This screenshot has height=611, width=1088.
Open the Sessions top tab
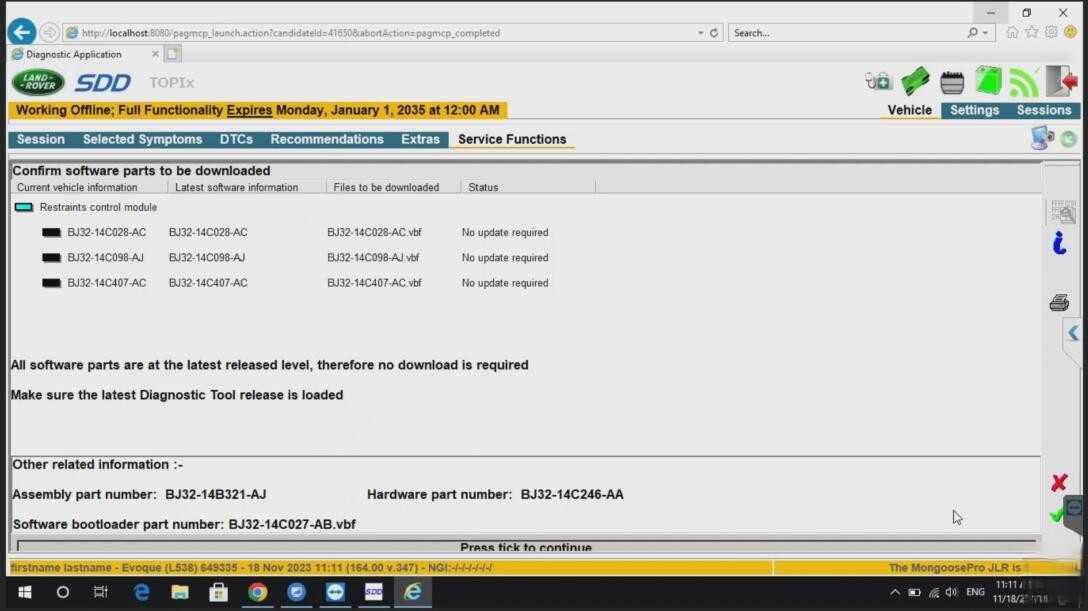click(1044, 110)
